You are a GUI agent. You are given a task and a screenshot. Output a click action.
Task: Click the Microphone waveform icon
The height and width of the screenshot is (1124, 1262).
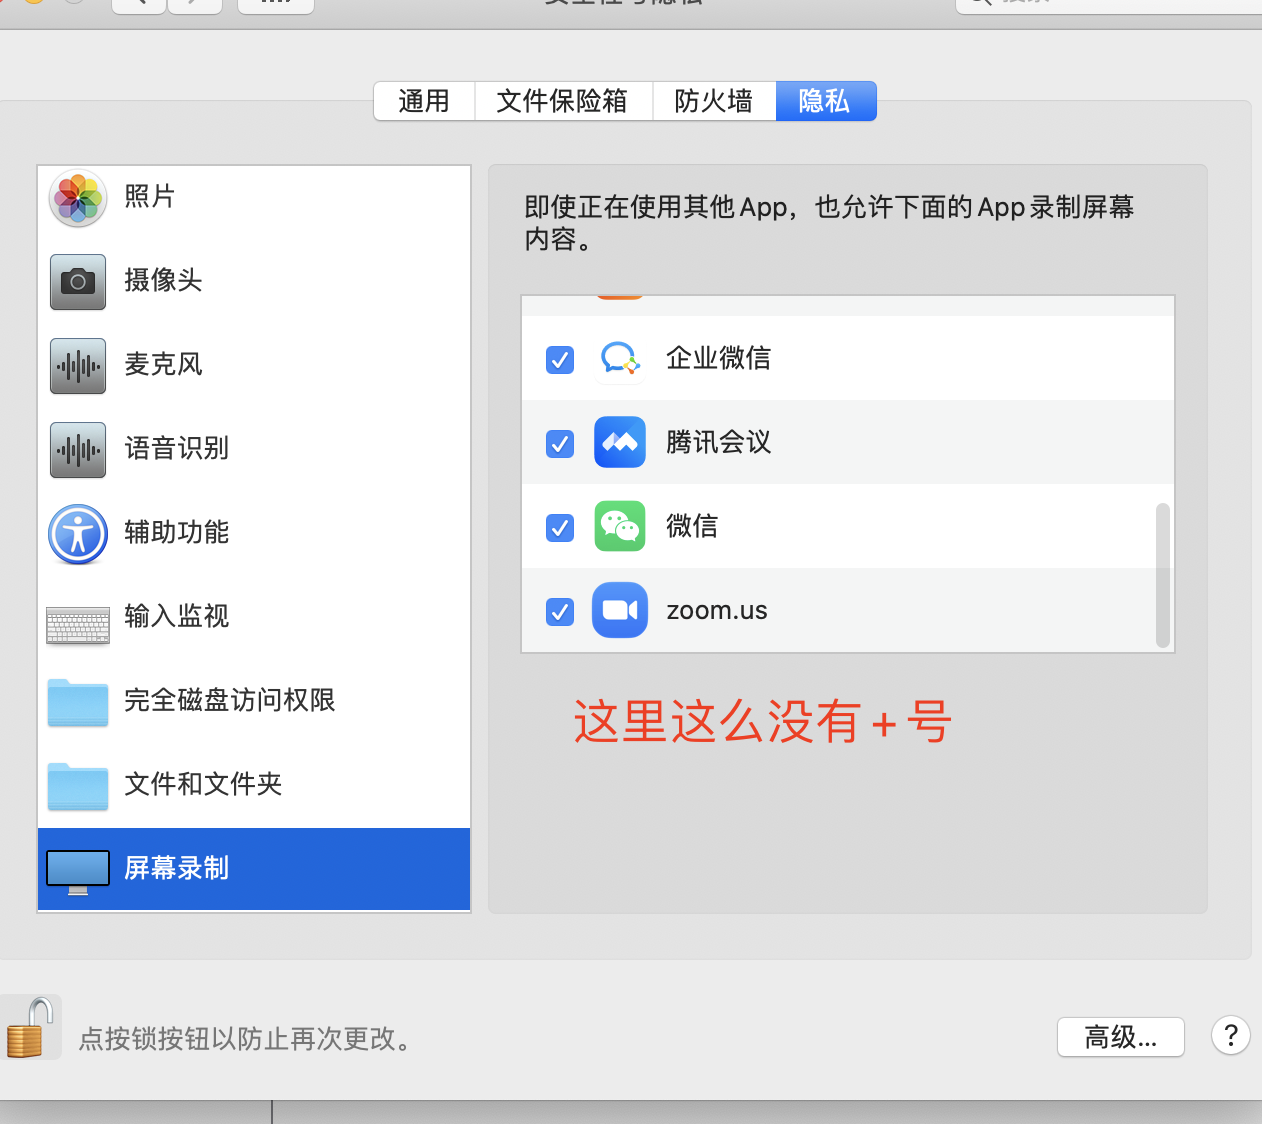pos(78,366)
